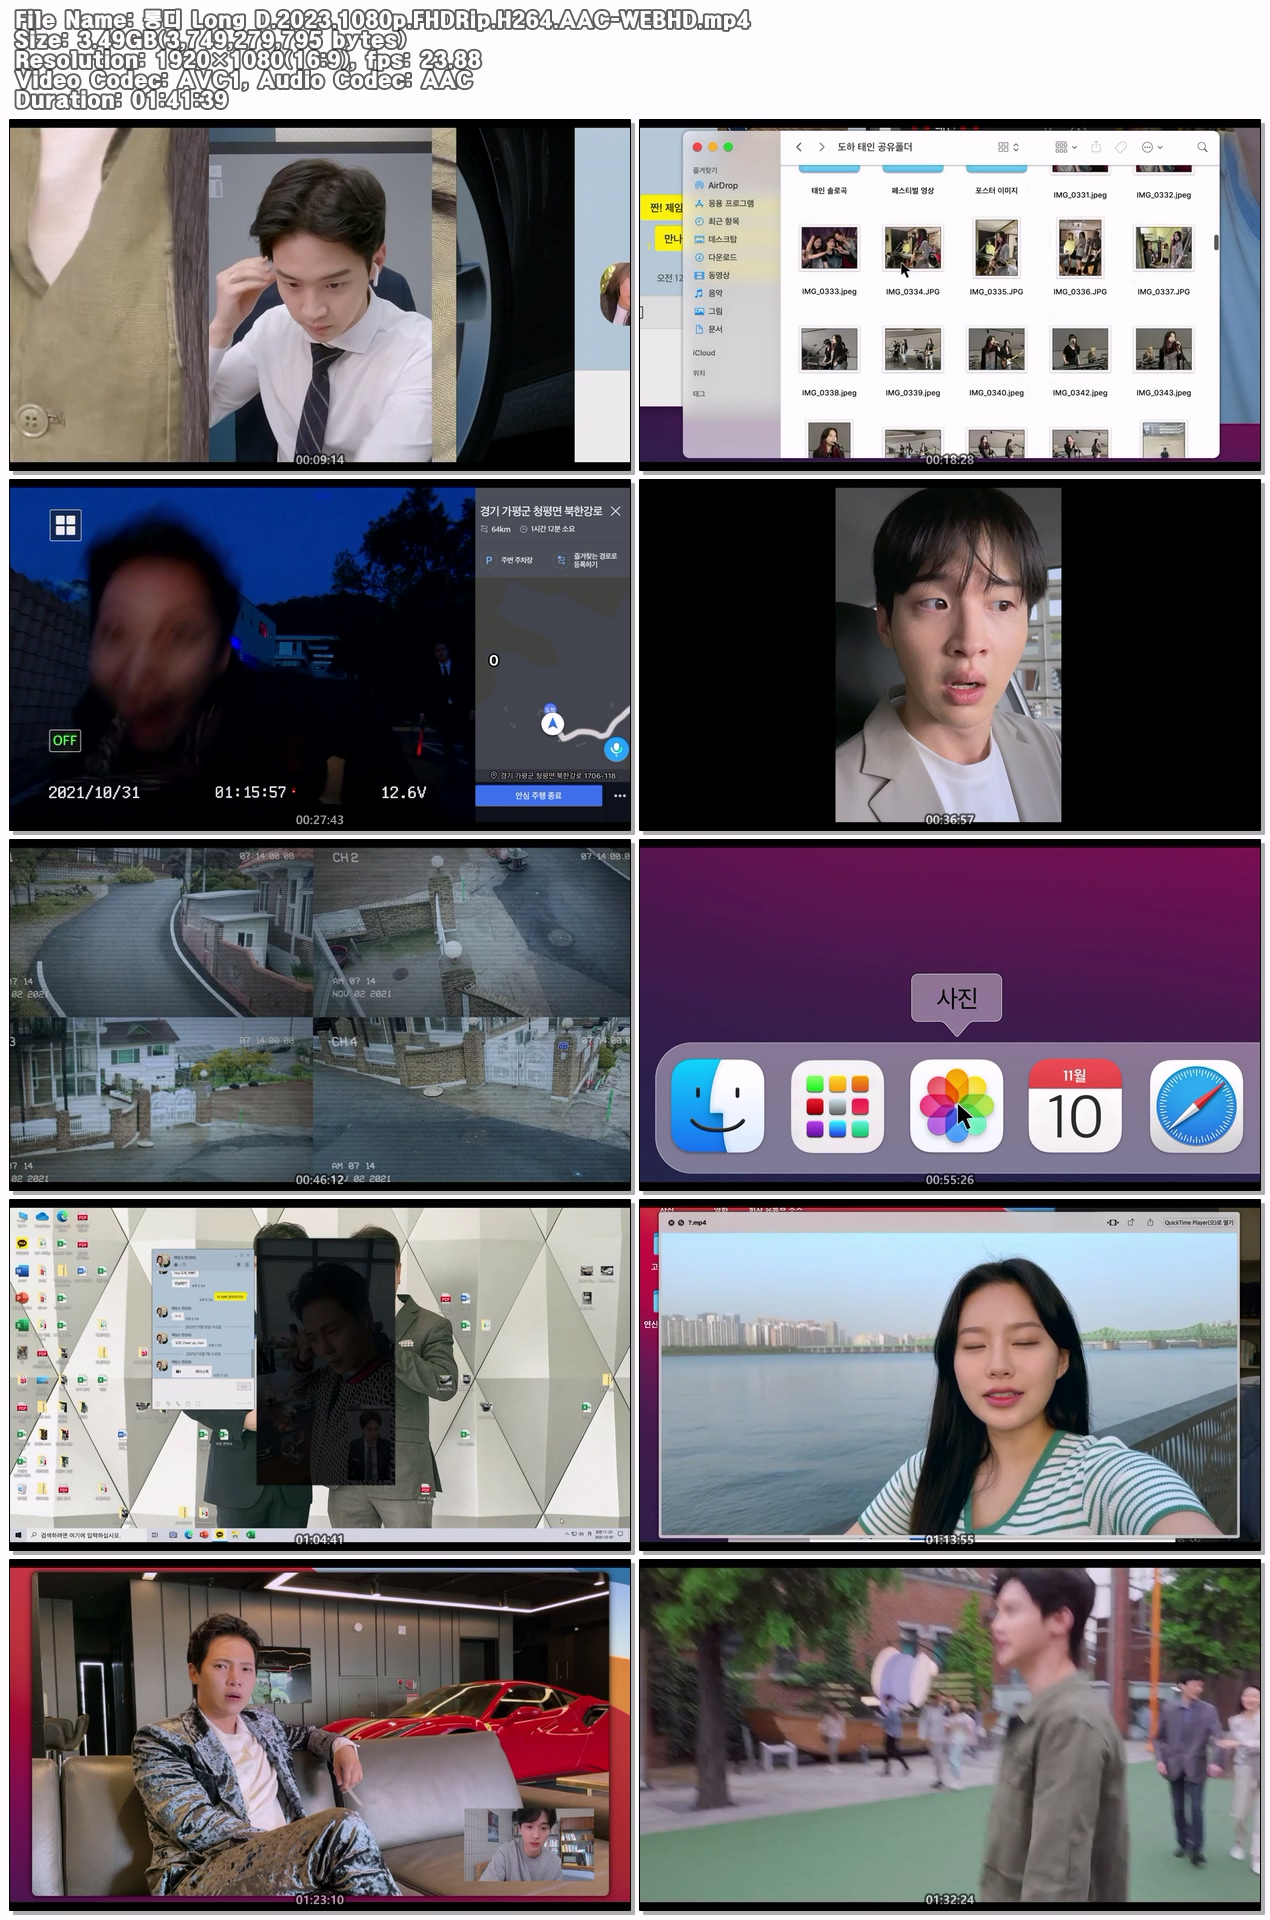Click the Finder search magnifier
1270x1920 pixels.
(1202, 147)
